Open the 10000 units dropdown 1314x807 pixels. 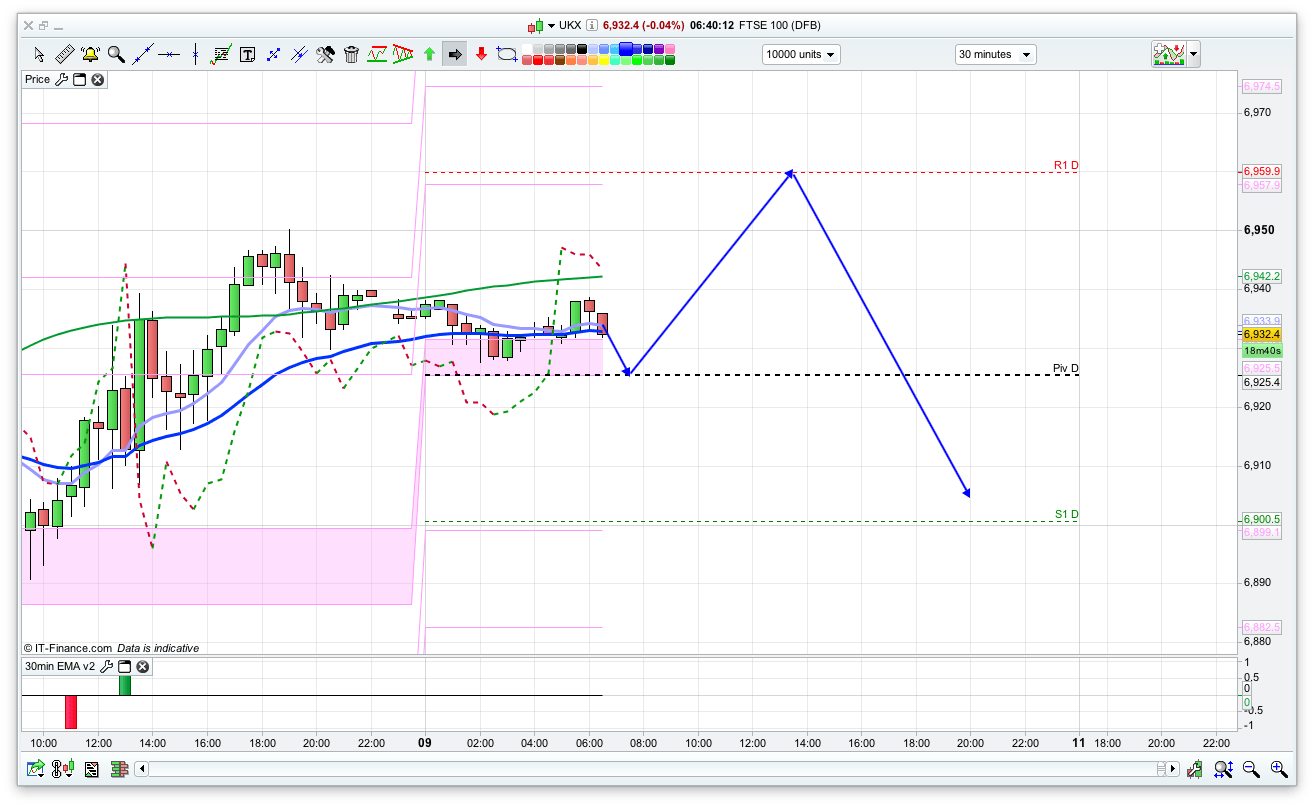(801, 54)
